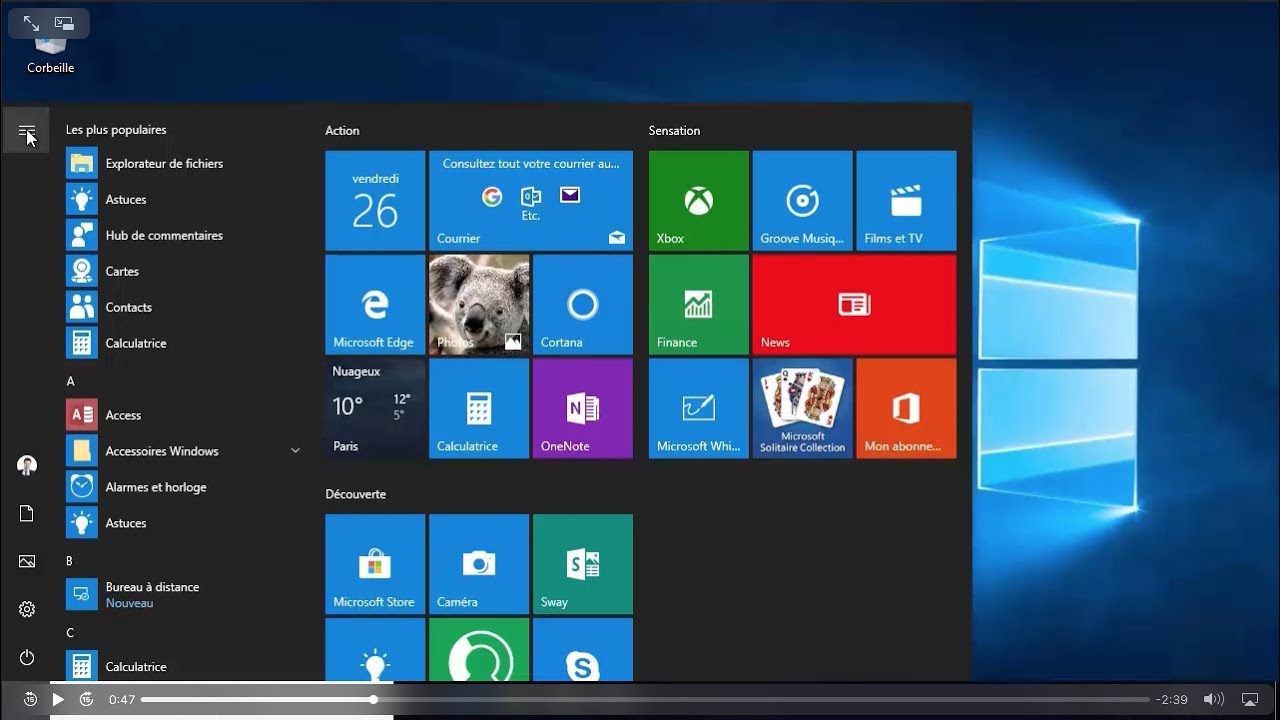Open Microsoft Solitaire Collection tile
This screenshot has width=1280, height=720.
(803, 409)
